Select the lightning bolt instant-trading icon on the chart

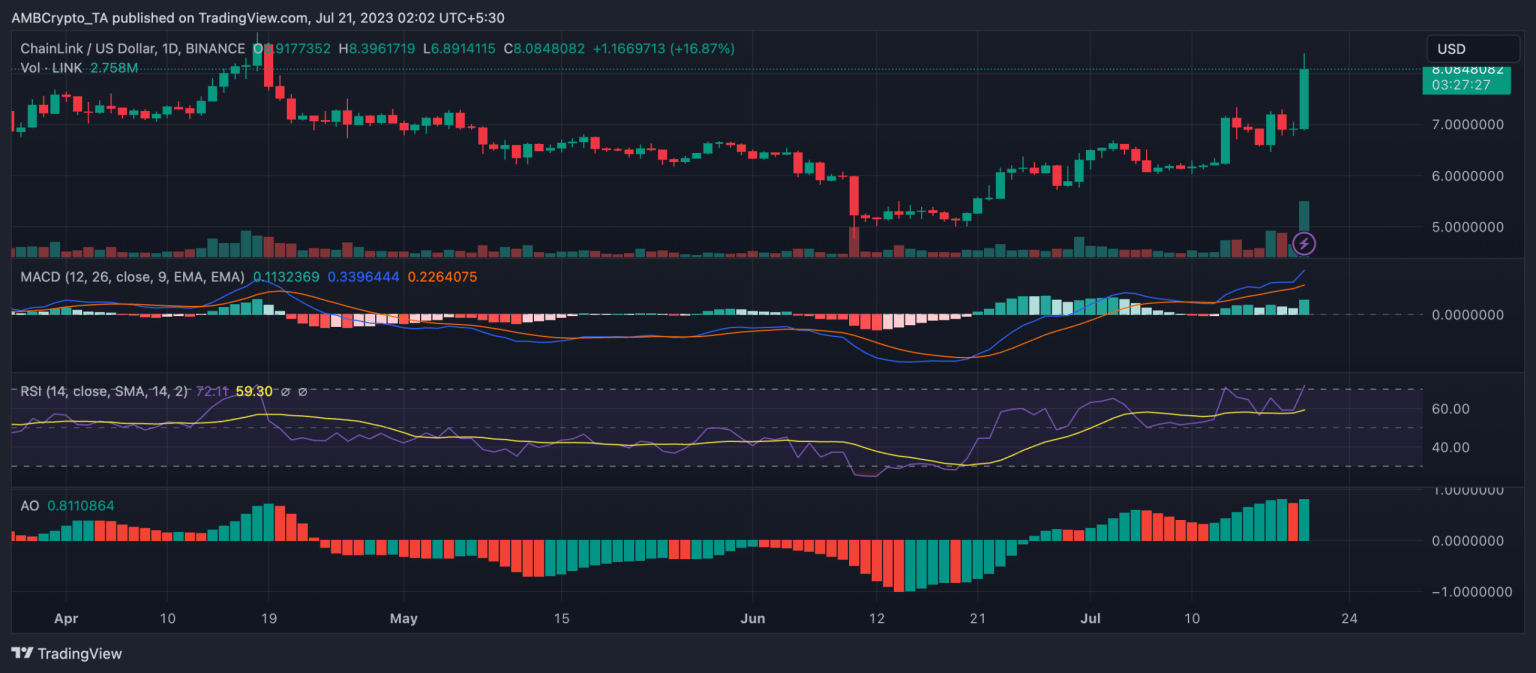tap(1306, 243)
